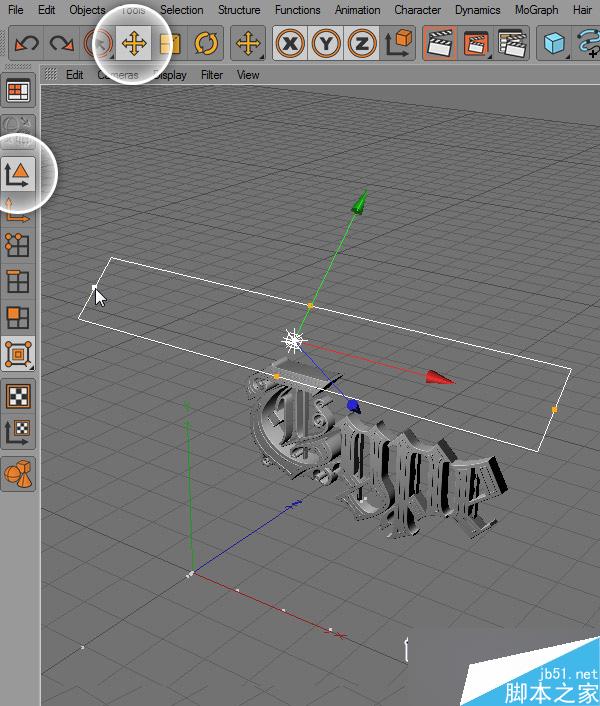
Task: Click the viewport panel grip handle
Action: tap(50, 74)
